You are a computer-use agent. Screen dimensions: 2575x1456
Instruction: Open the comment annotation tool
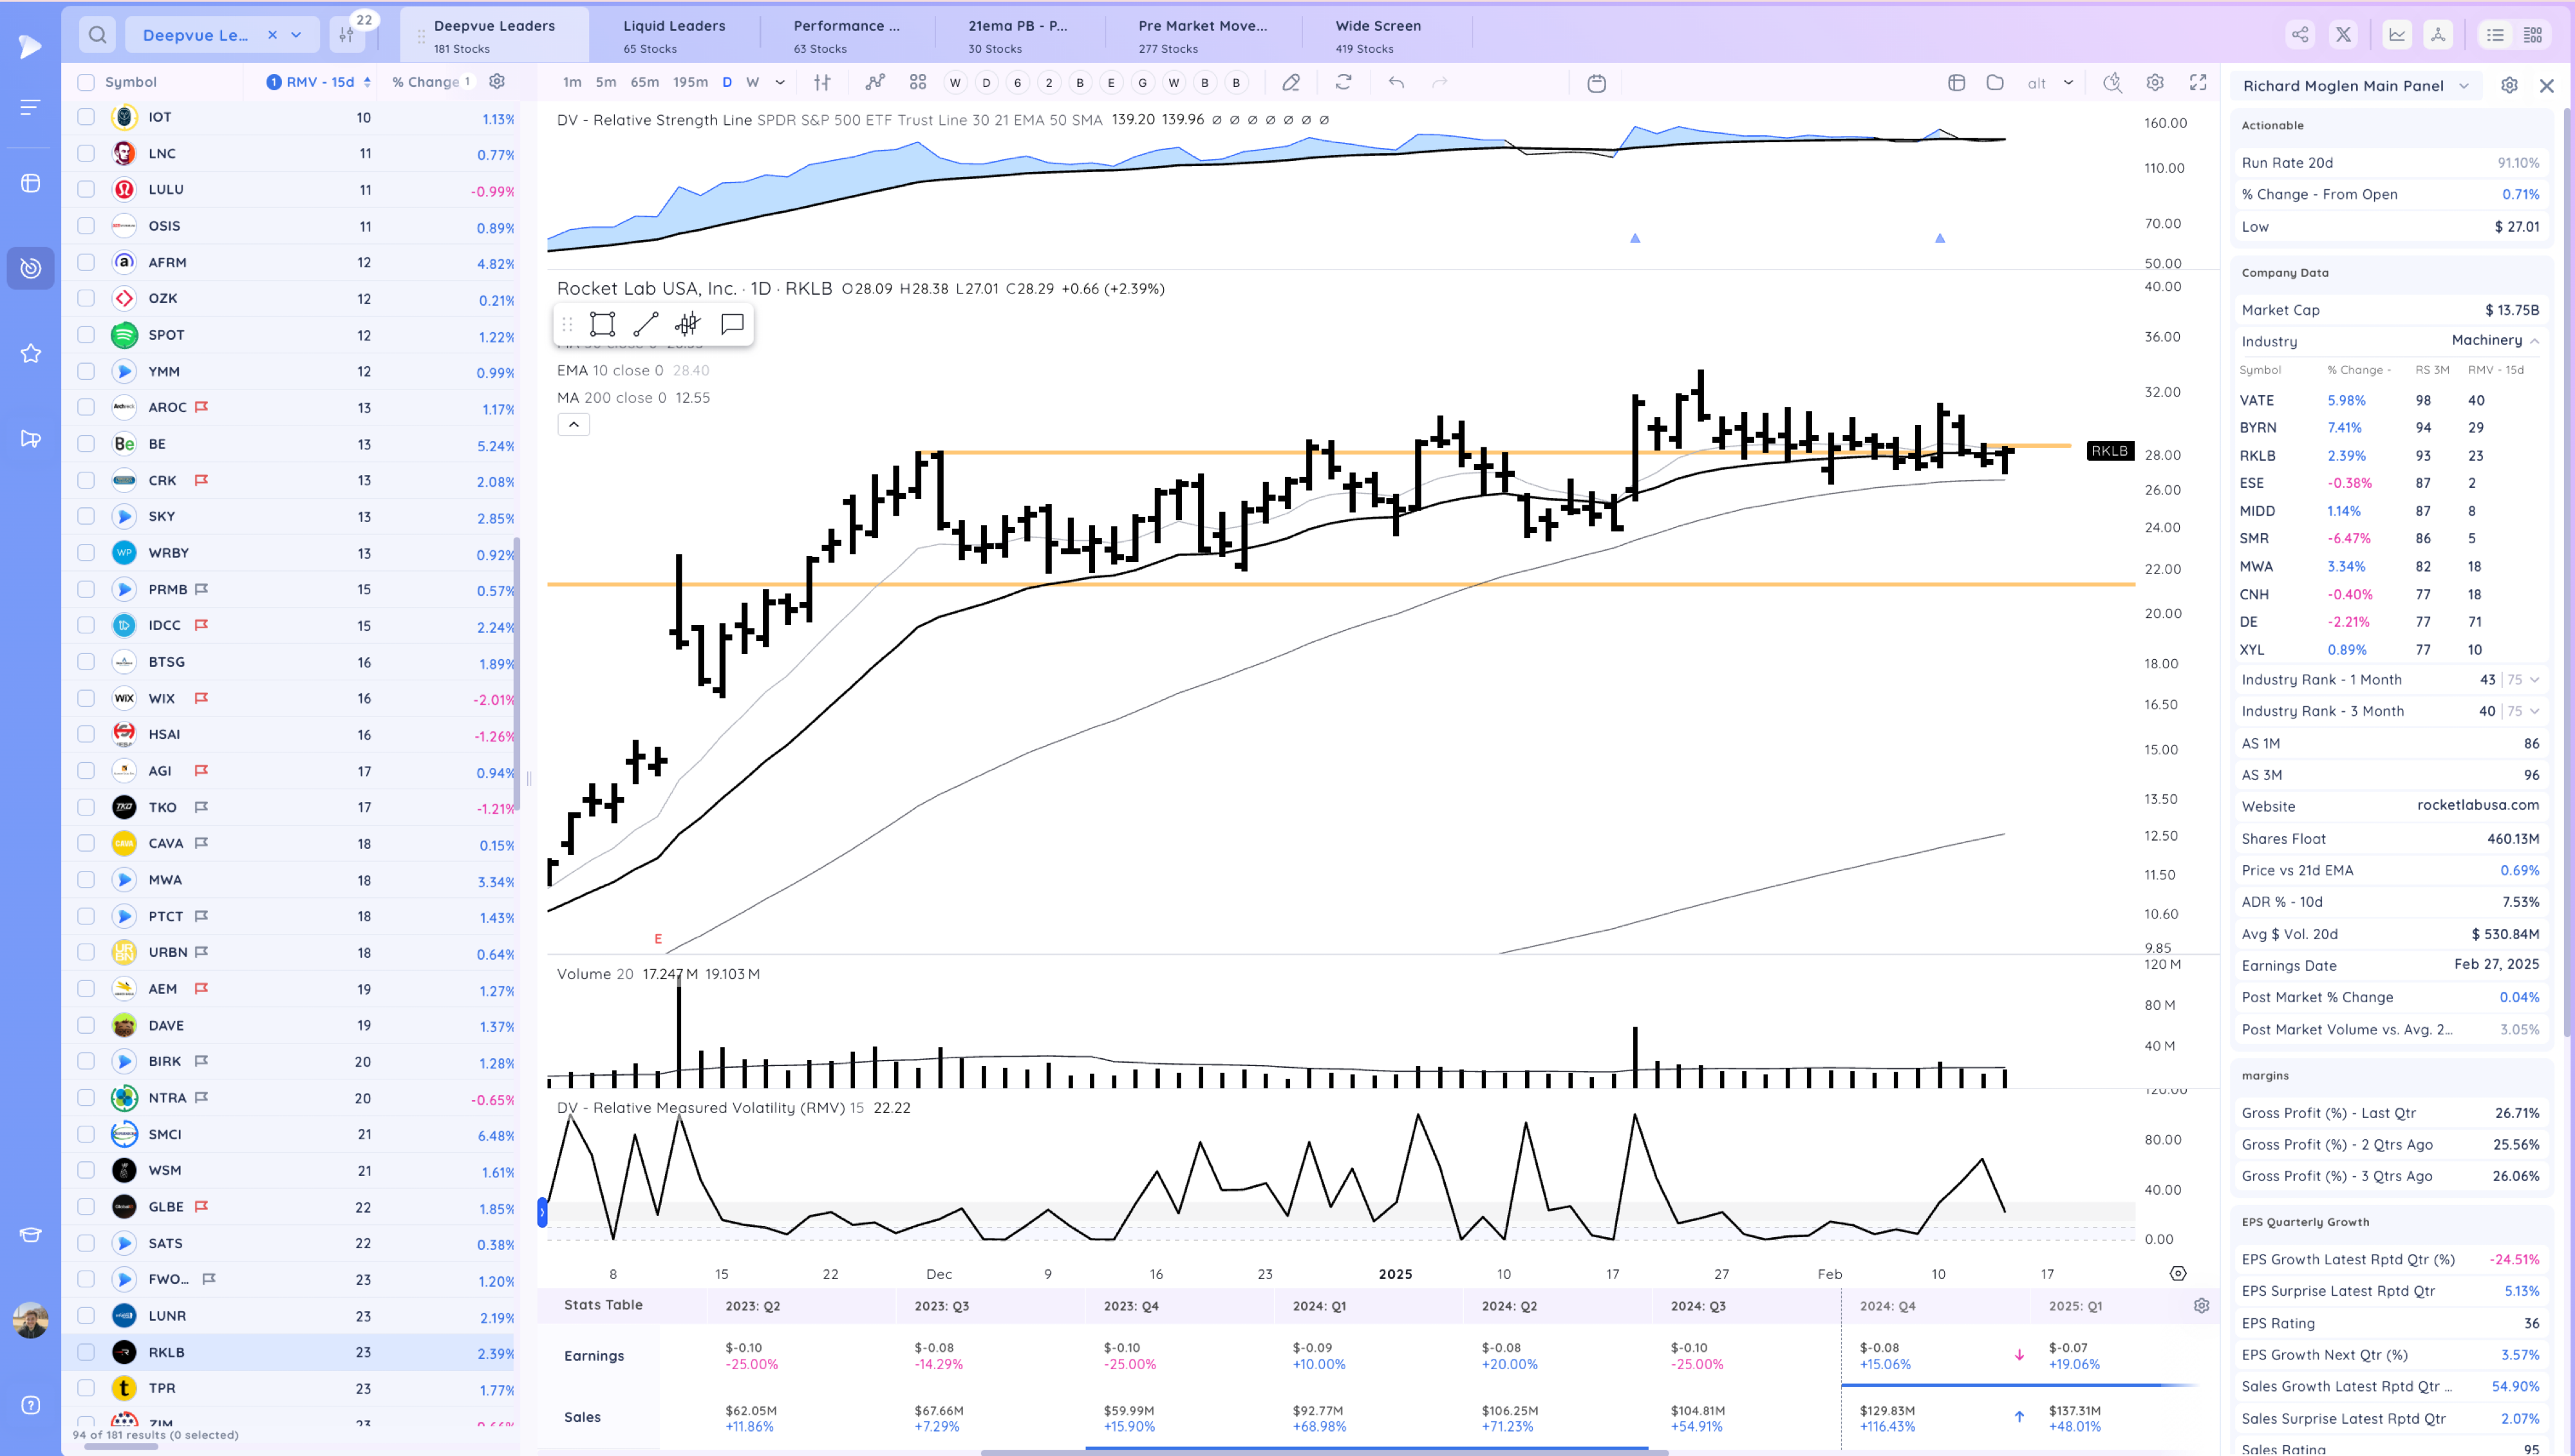732,324
